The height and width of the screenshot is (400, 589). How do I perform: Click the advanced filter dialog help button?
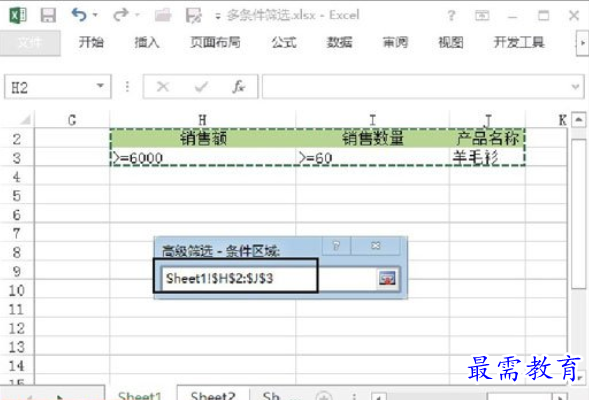336,246
